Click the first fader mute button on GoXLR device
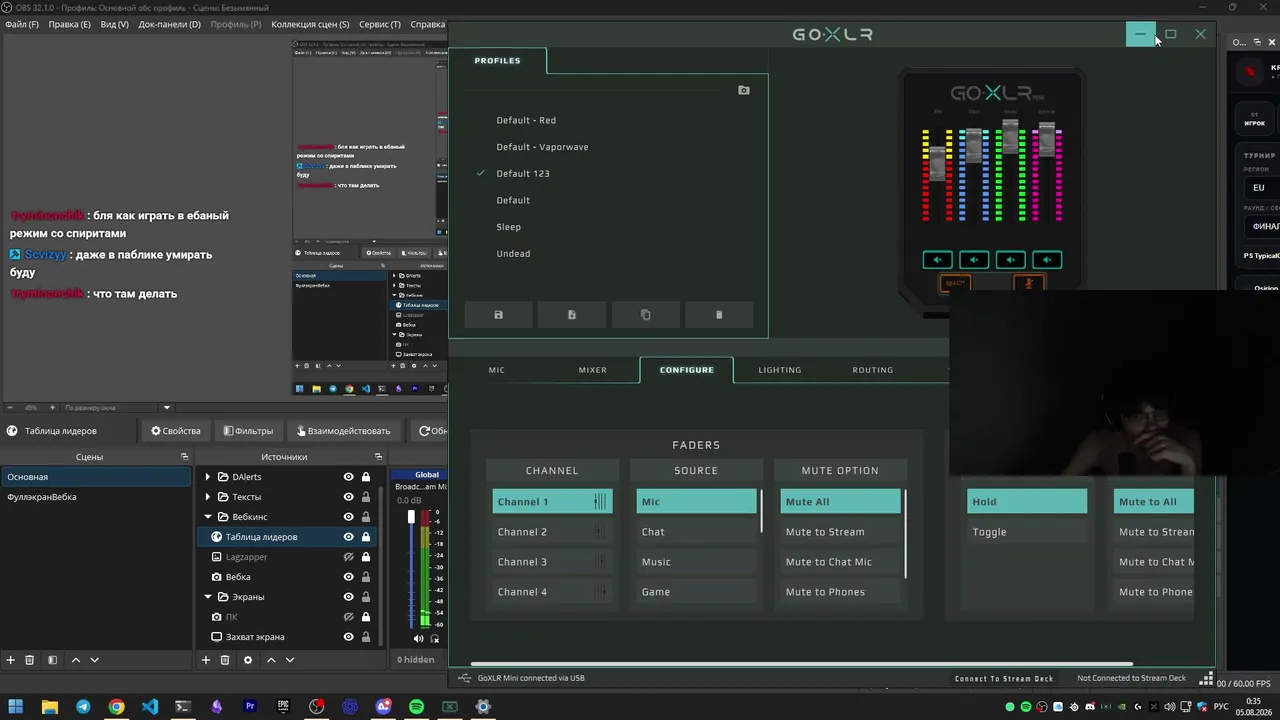The width and height of the screenshot is (1280, 720). point(938,260)
